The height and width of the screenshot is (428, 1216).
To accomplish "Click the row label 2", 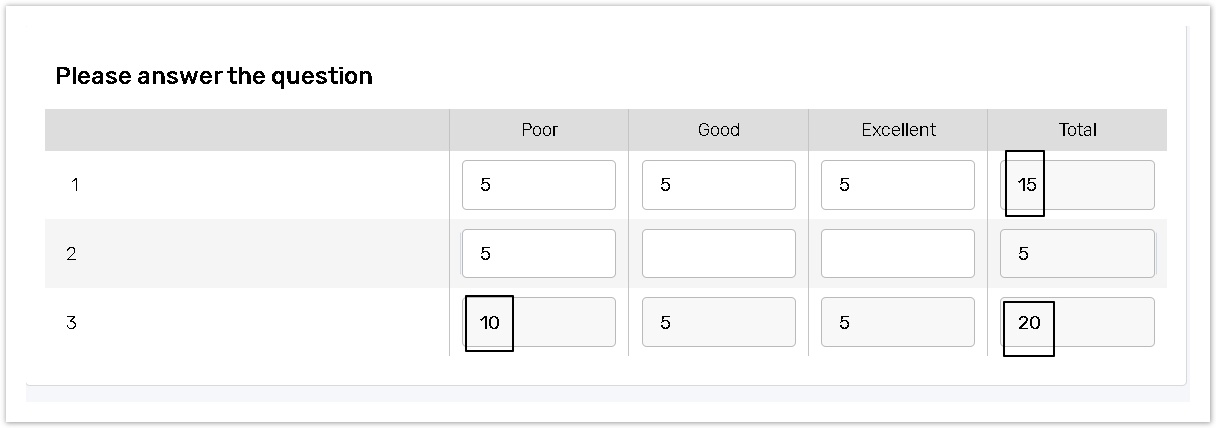I will click(71, 254).
